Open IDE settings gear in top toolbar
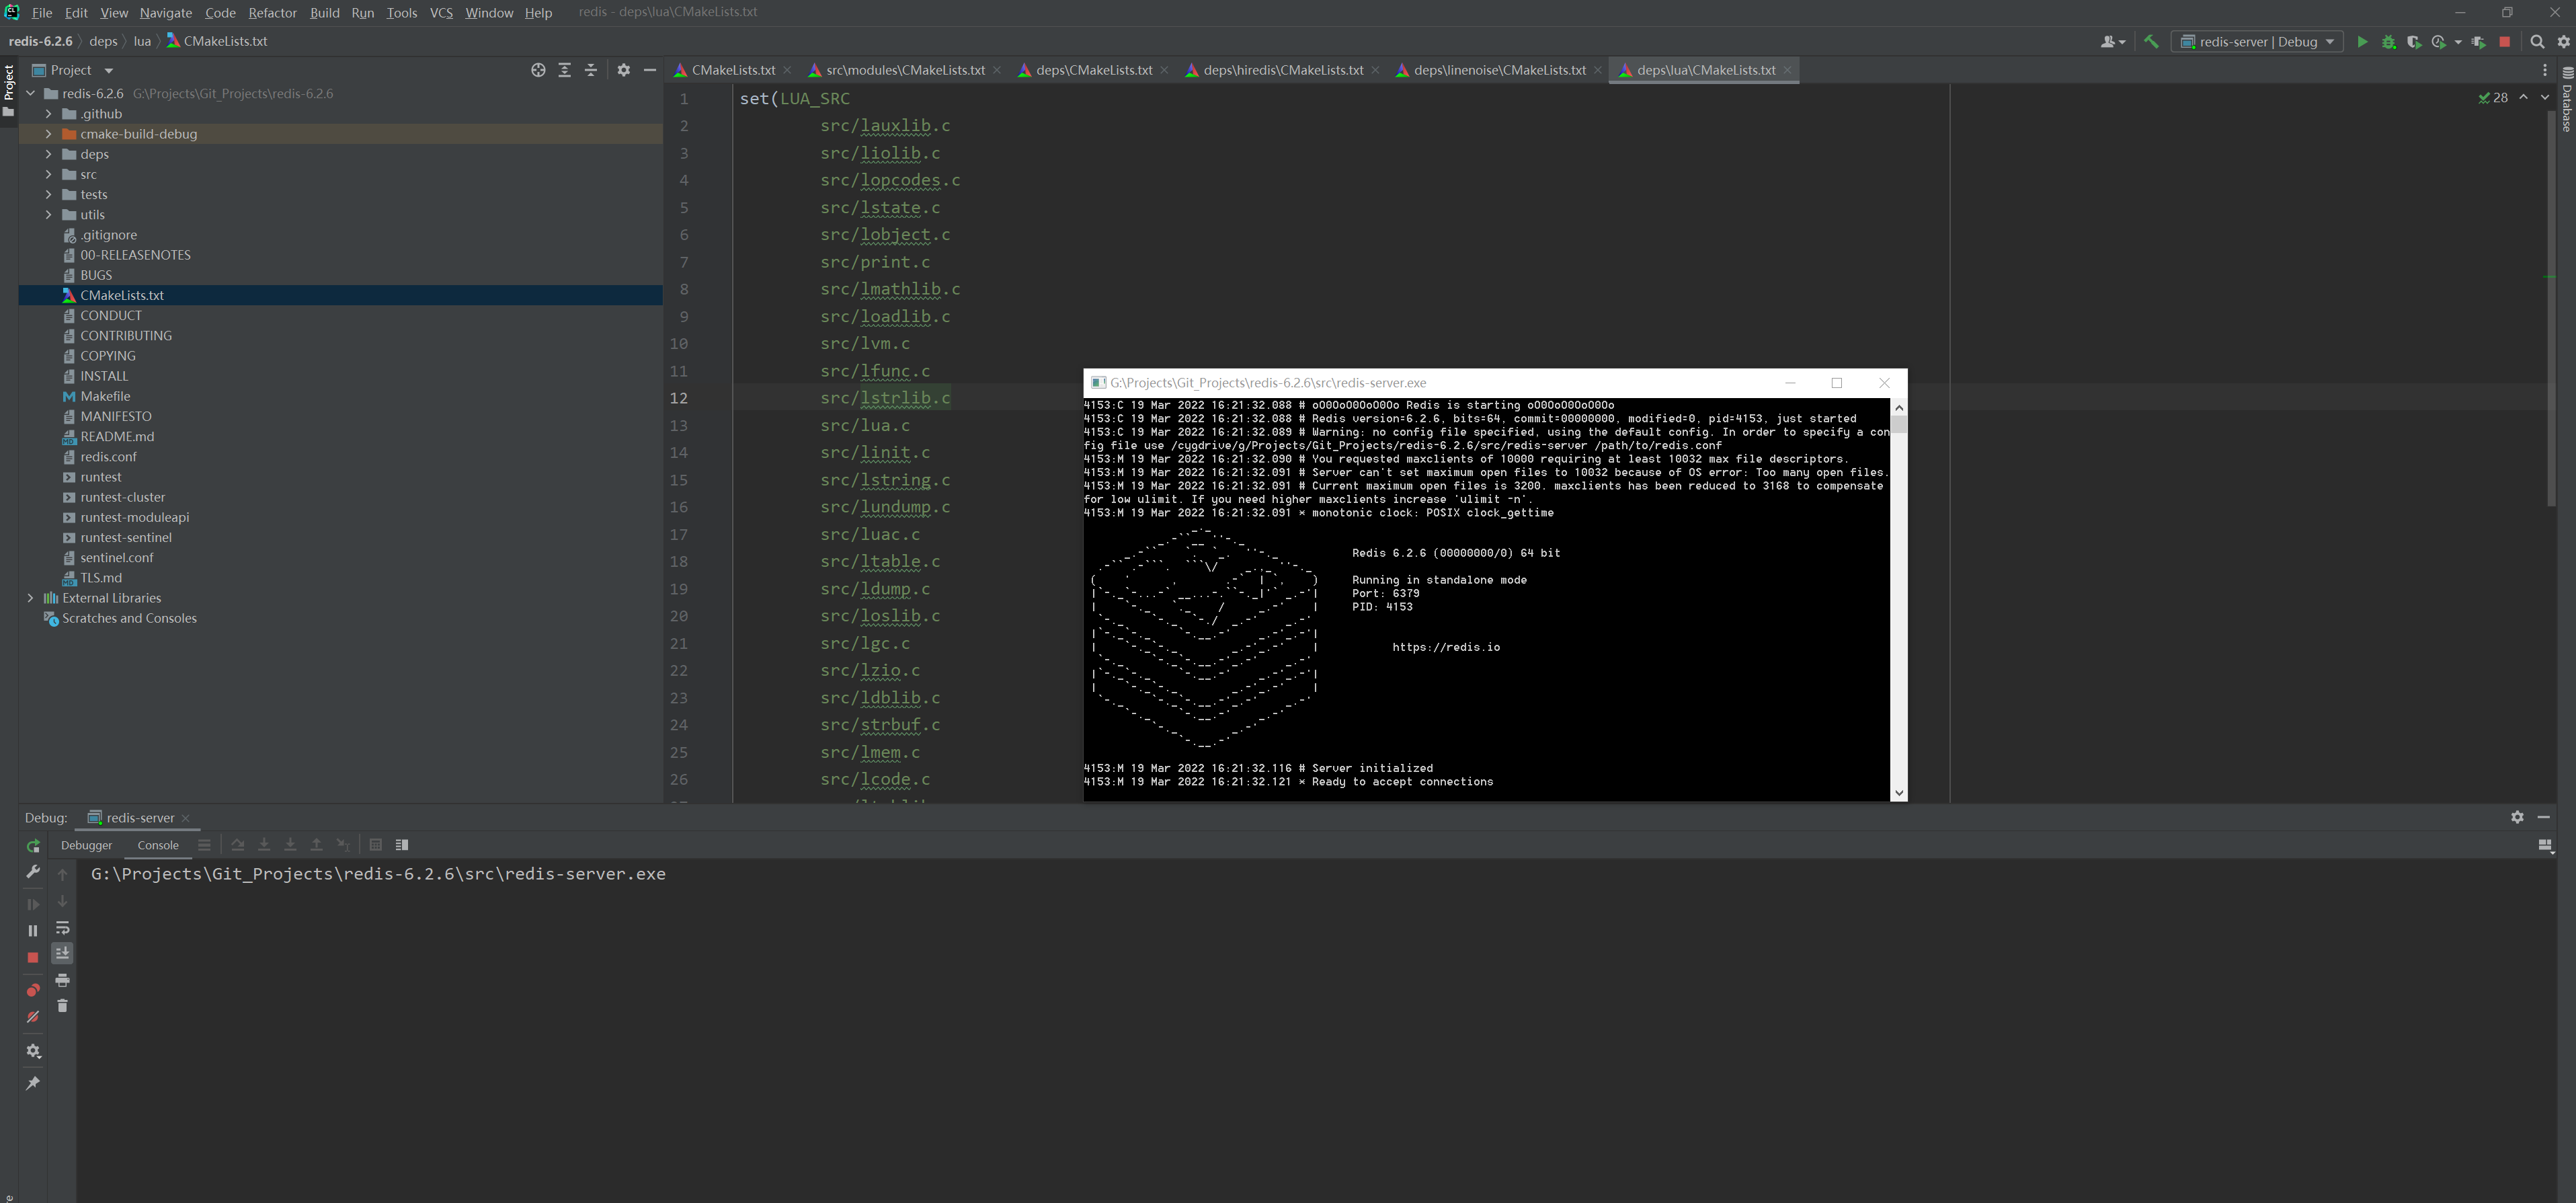 (x=2563, y=42)
